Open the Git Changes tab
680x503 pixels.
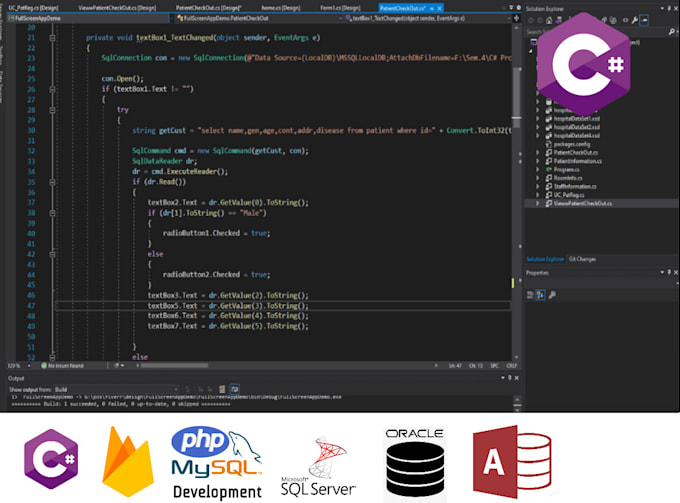pos(582,259)
